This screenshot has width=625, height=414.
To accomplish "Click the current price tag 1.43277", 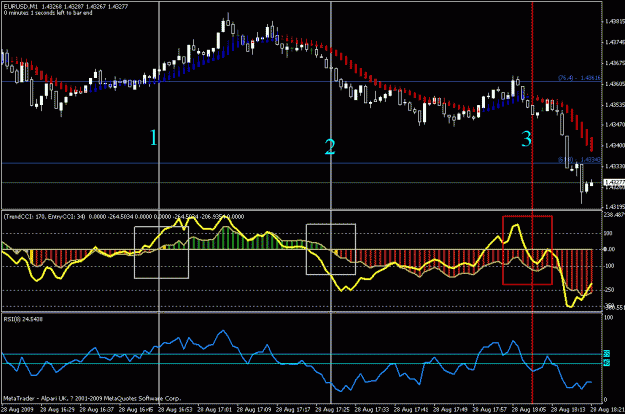I will coord(614,182).
